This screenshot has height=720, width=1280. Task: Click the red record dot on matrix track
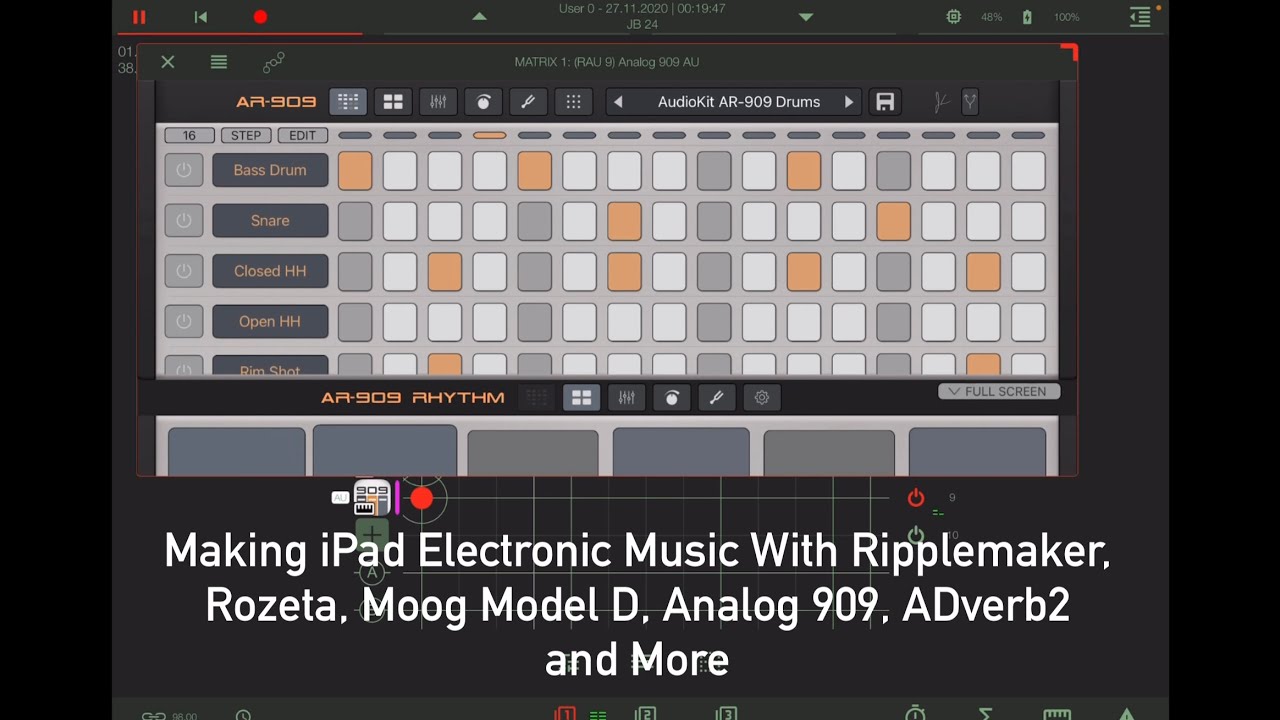pyautogui.click(x=422, y=498)
